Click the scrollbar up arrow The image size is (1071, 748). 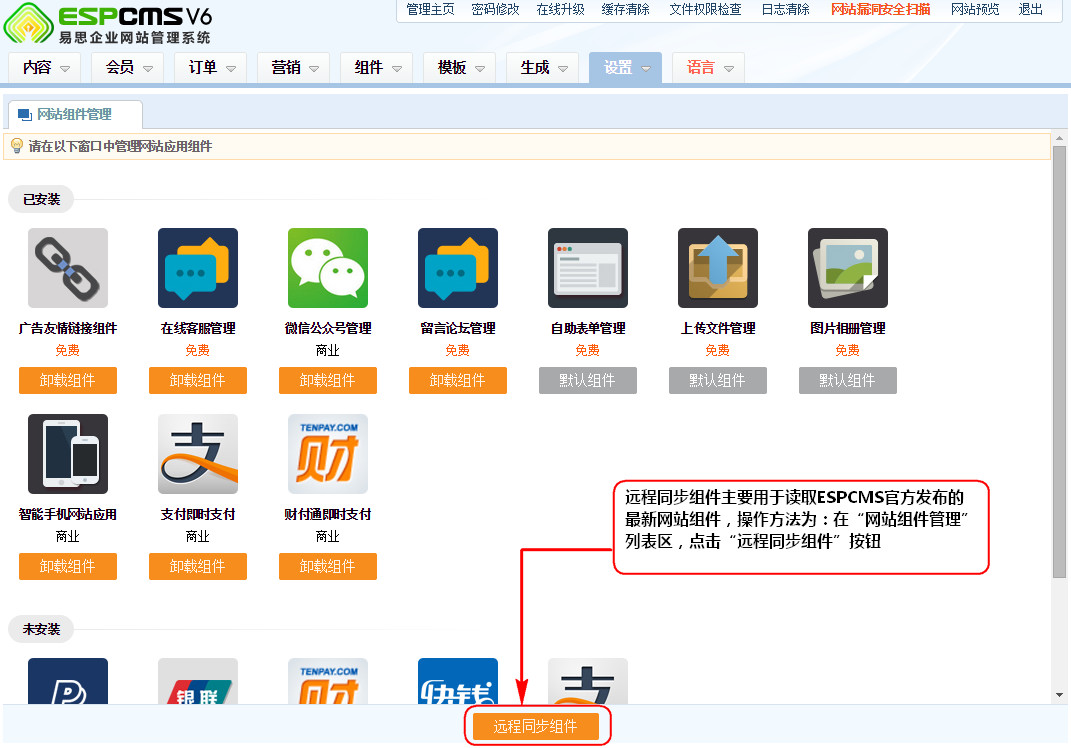tap(1059, 138)
